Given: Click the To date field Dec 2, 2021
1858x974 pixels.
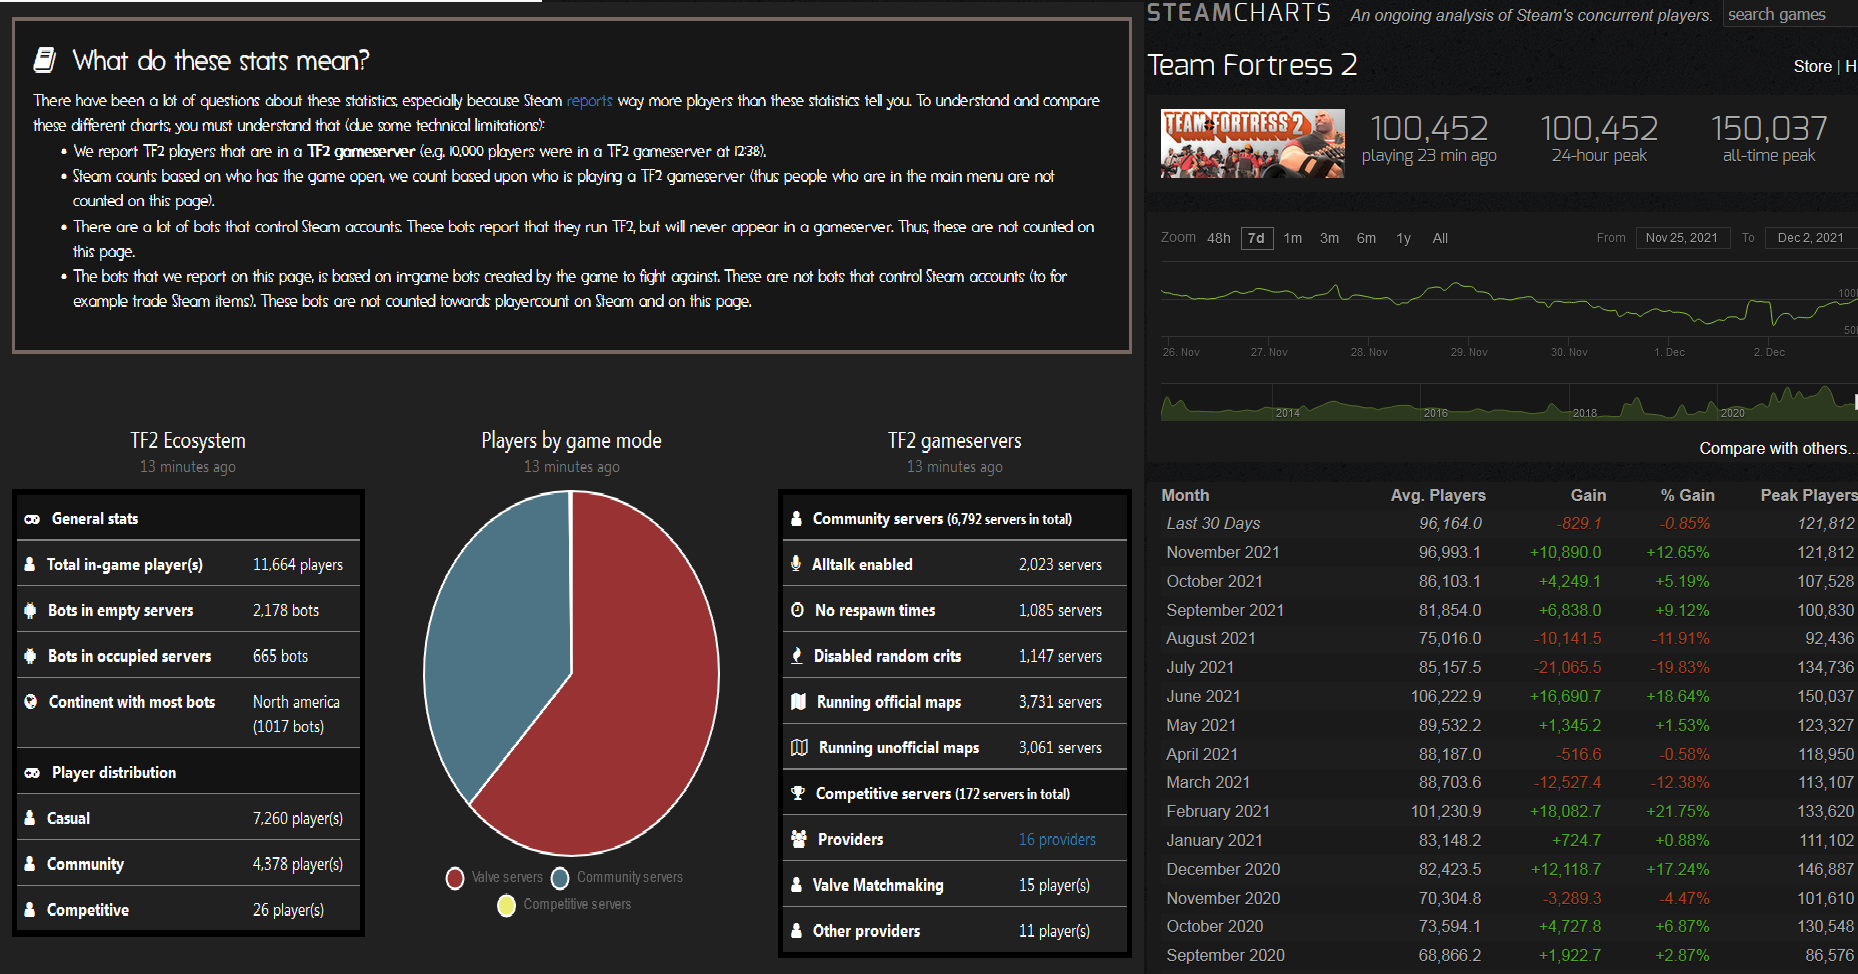Looking at the screenshot, I should (1811, 238).
